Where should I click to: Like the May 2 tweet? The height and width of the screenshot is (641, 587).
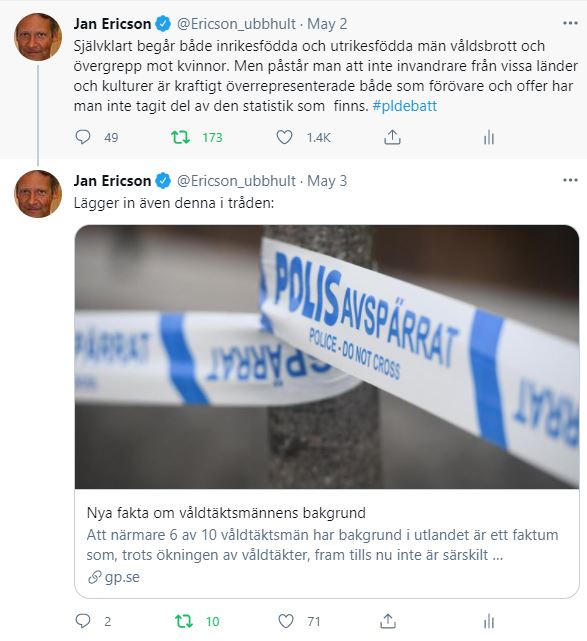coord(285,137)
